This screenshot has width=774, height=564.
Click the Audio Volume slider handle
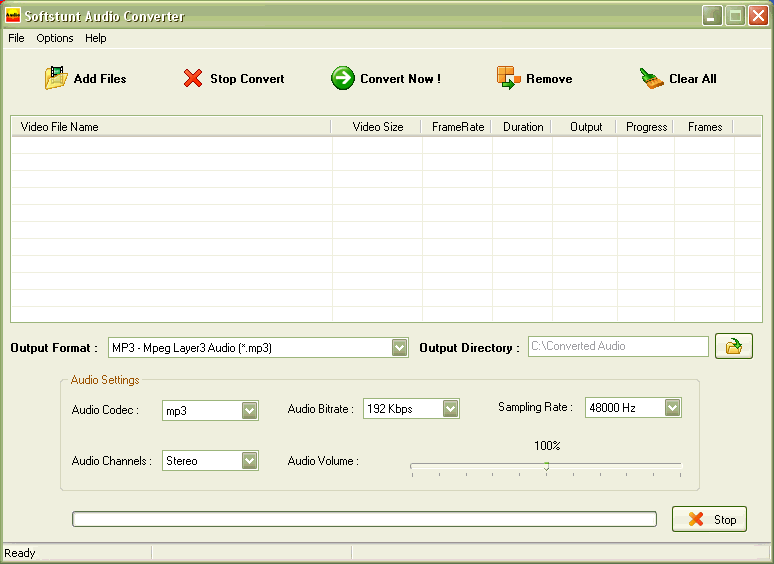(x=546, y=465)
